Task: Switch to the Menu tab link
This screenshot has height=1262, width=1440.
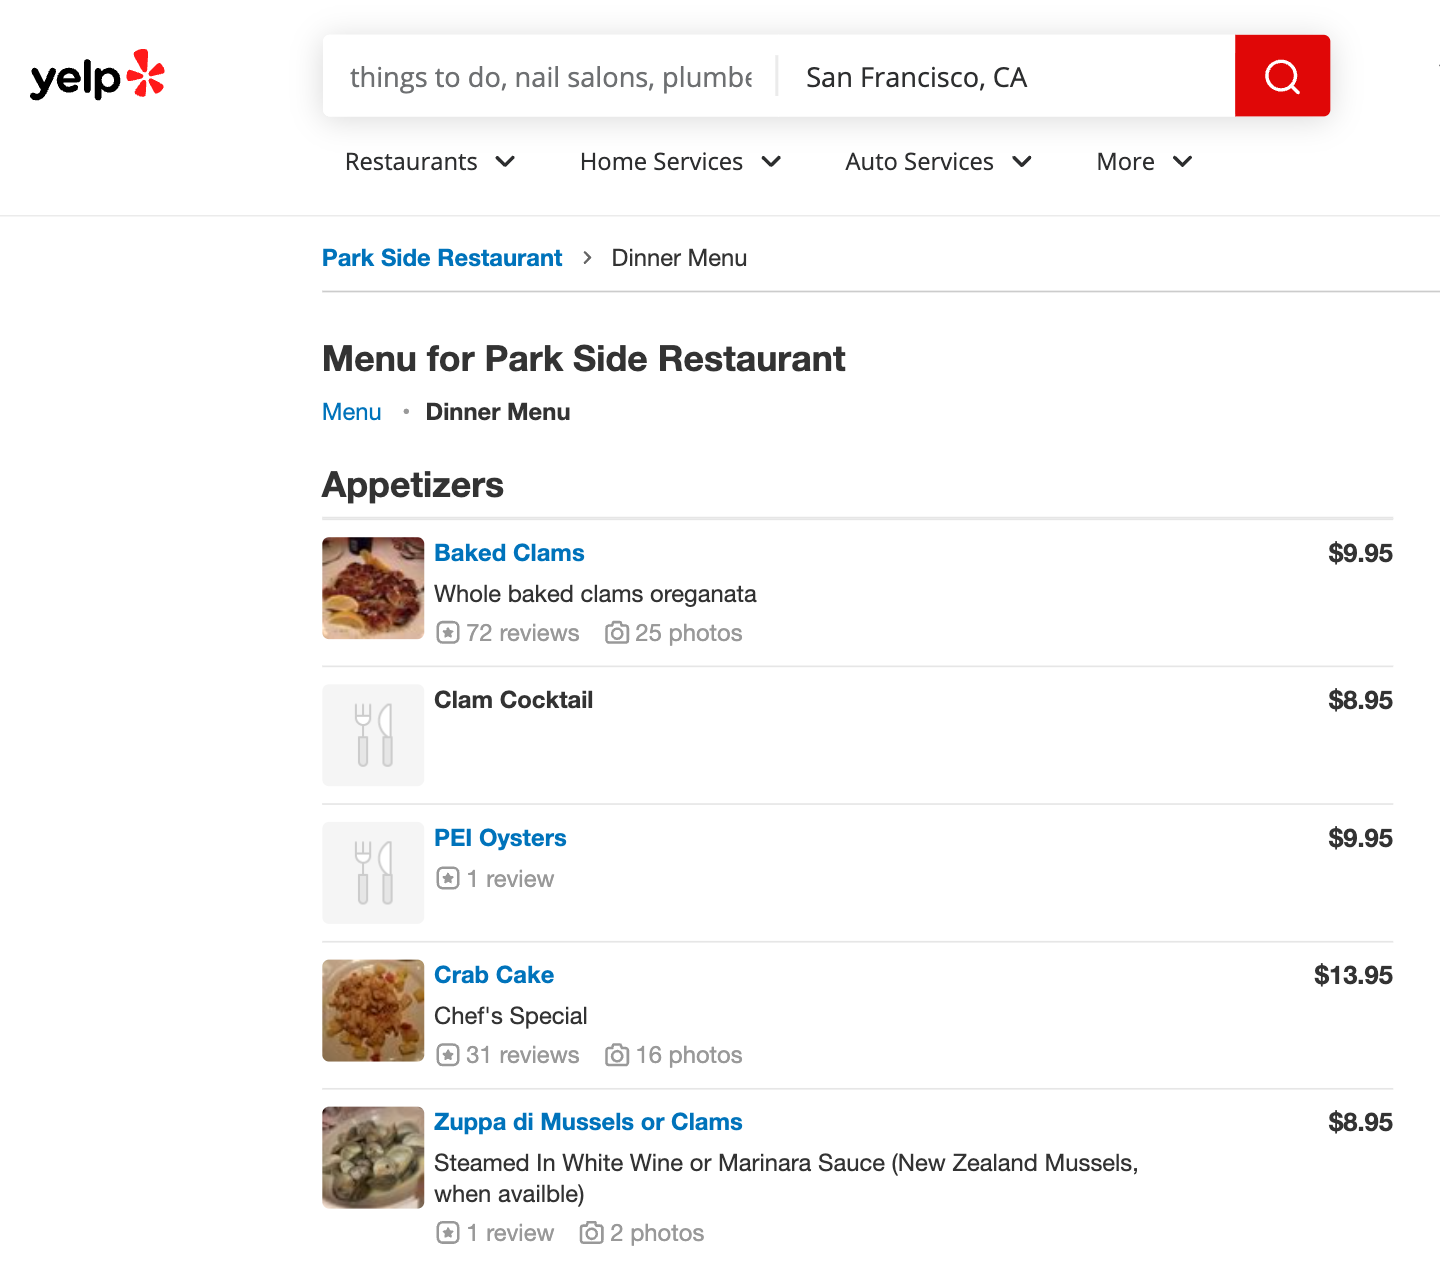Action: point(351,412)
